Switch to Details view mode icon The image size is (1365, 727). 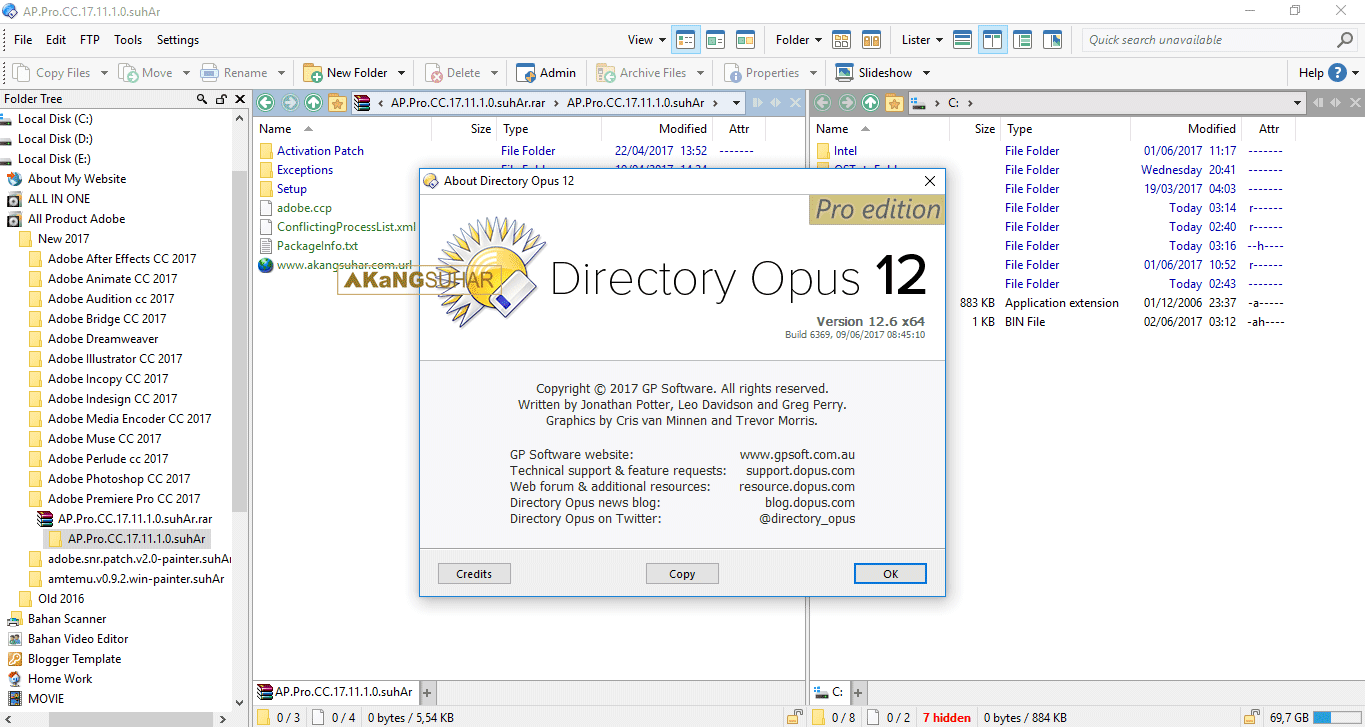point(686,40)
